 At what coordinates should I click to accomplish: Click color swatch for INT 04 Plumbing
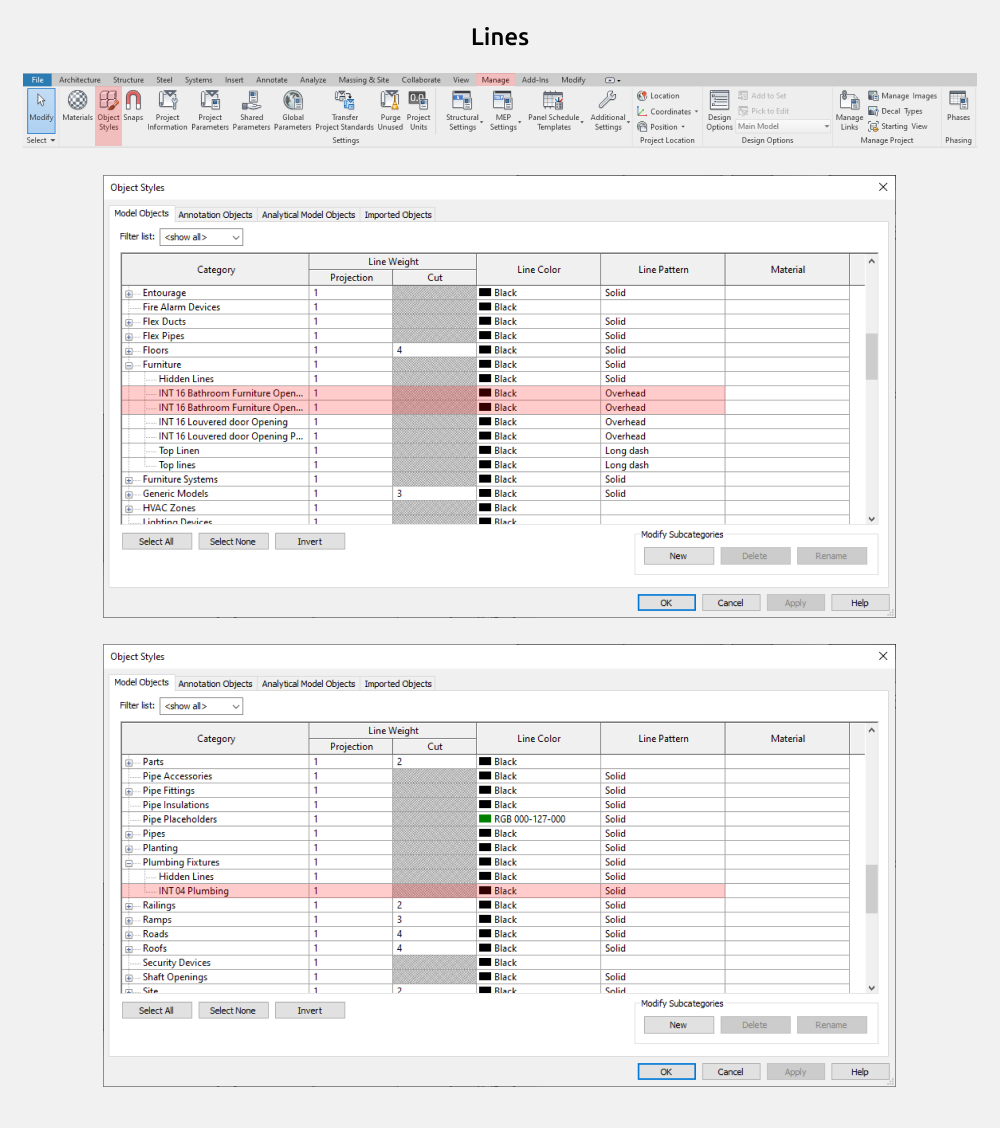click(486, 891)
